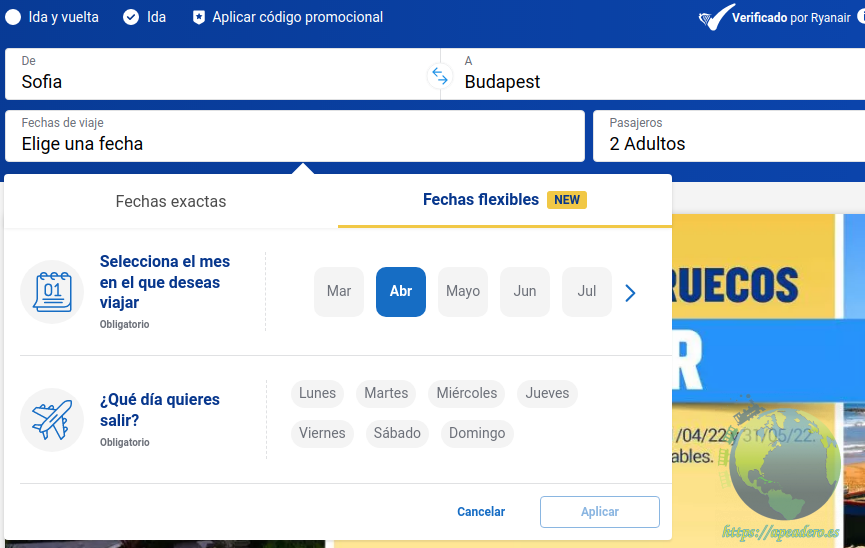Image resolution: width=865 pixels, height=548 pixels.
Task: Select the Ida y vuelta radio option
Action: [13, 17]
